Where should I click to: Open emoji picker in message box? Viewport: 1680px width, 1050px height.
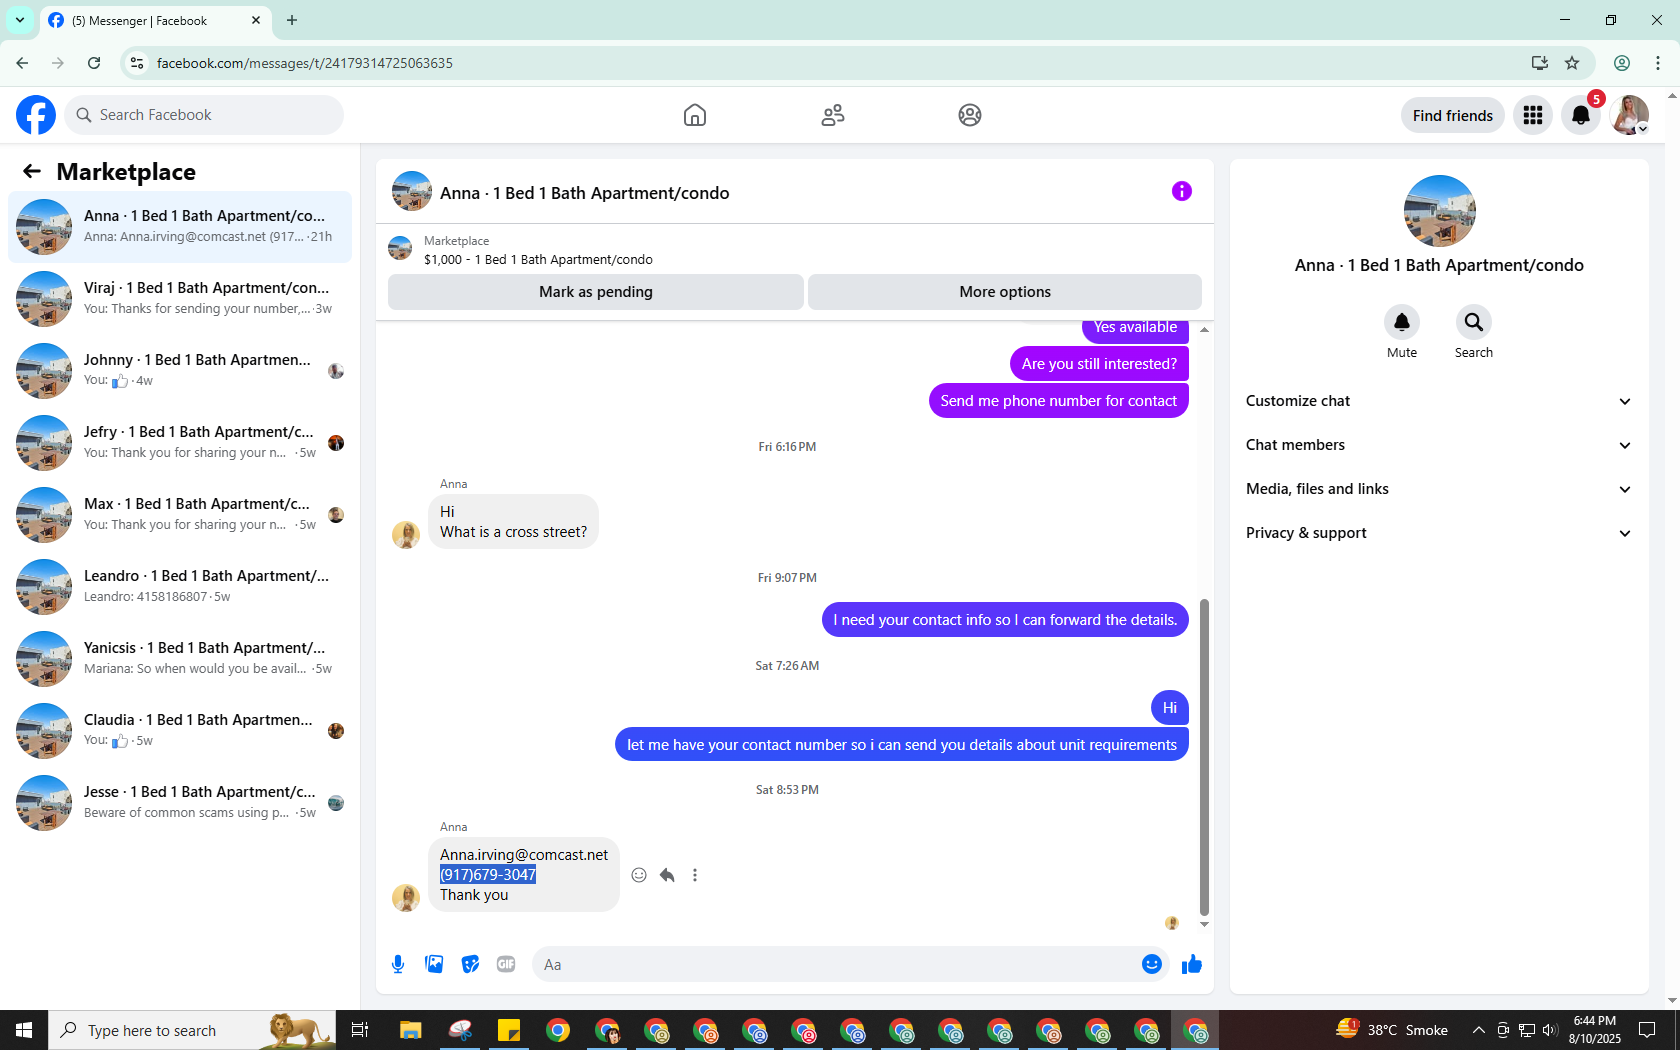pyautogui.click(x=1152, y=964)
